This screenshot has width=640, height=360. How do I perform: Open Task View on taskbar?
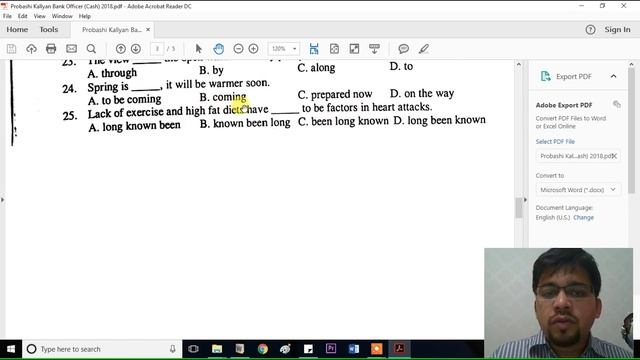point(193,349)
